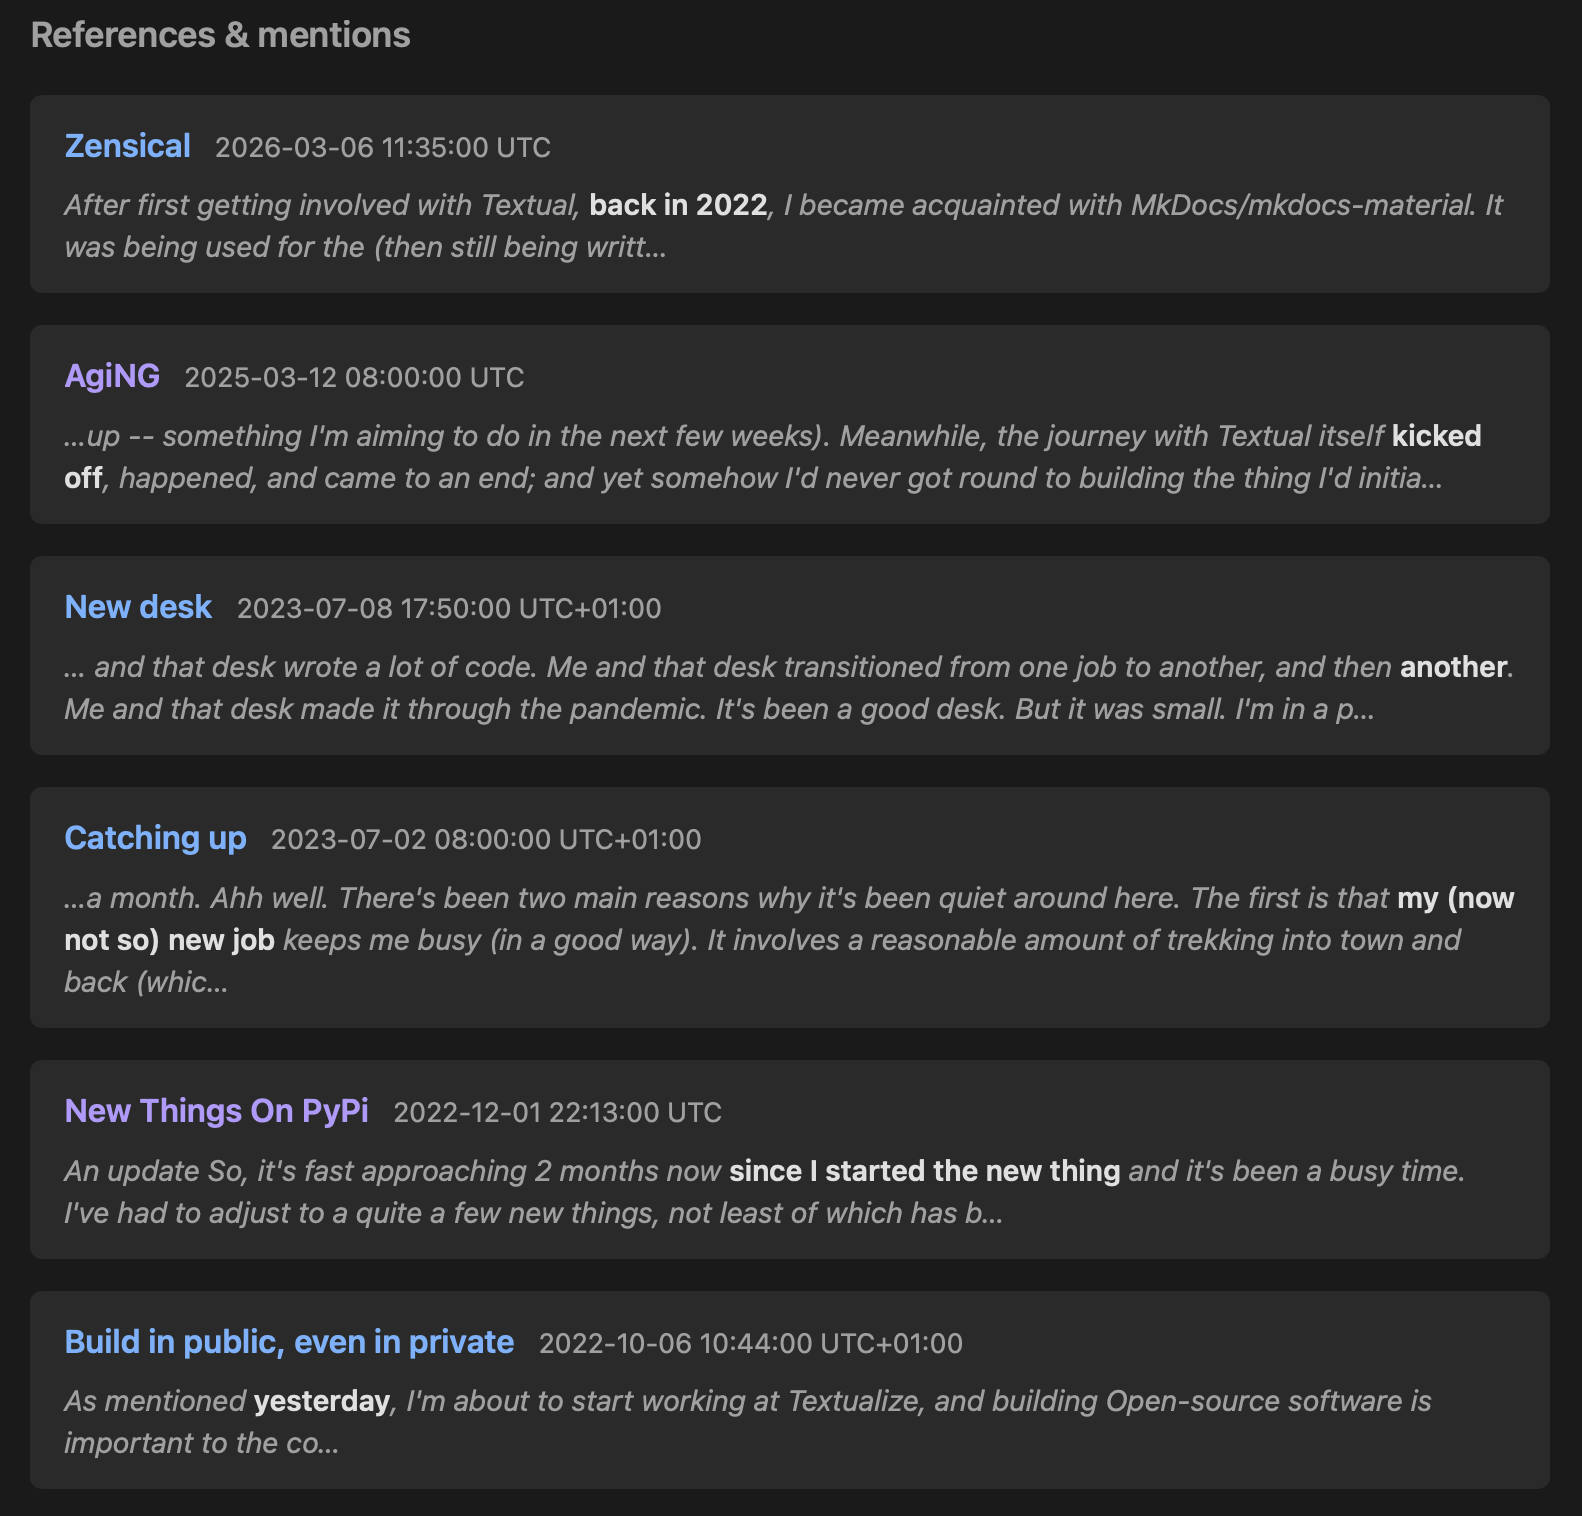Click the Zensical post timestamp

(382, 148)
